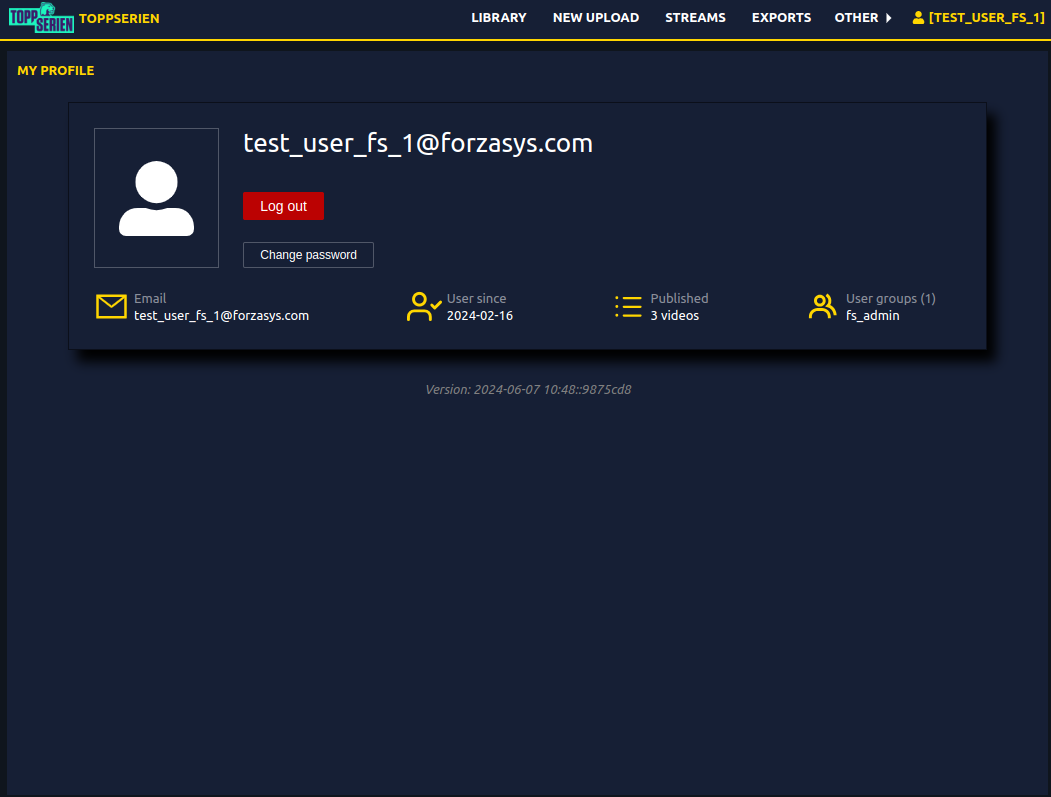Open the LIBRARY section
The height and width of the screenshot is (797, 1051).
tap(499, 17)
